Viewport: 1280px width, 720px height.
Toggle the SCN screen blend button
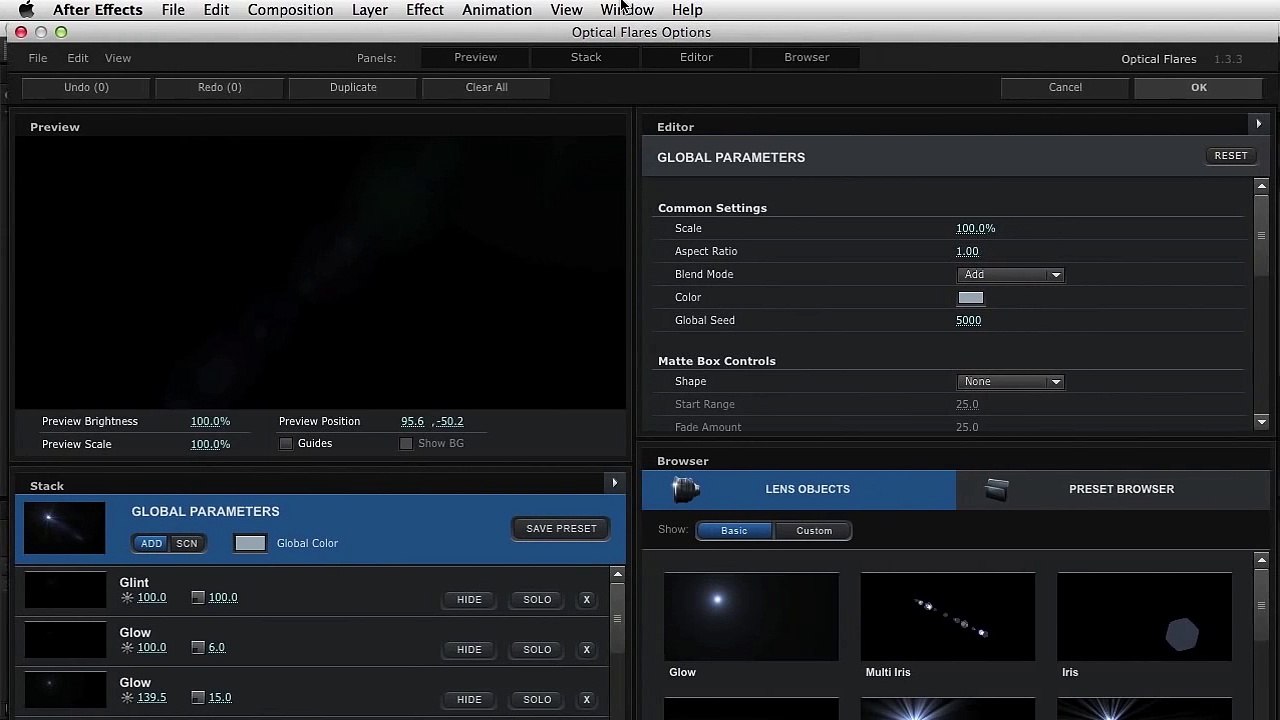coord(187,543)
